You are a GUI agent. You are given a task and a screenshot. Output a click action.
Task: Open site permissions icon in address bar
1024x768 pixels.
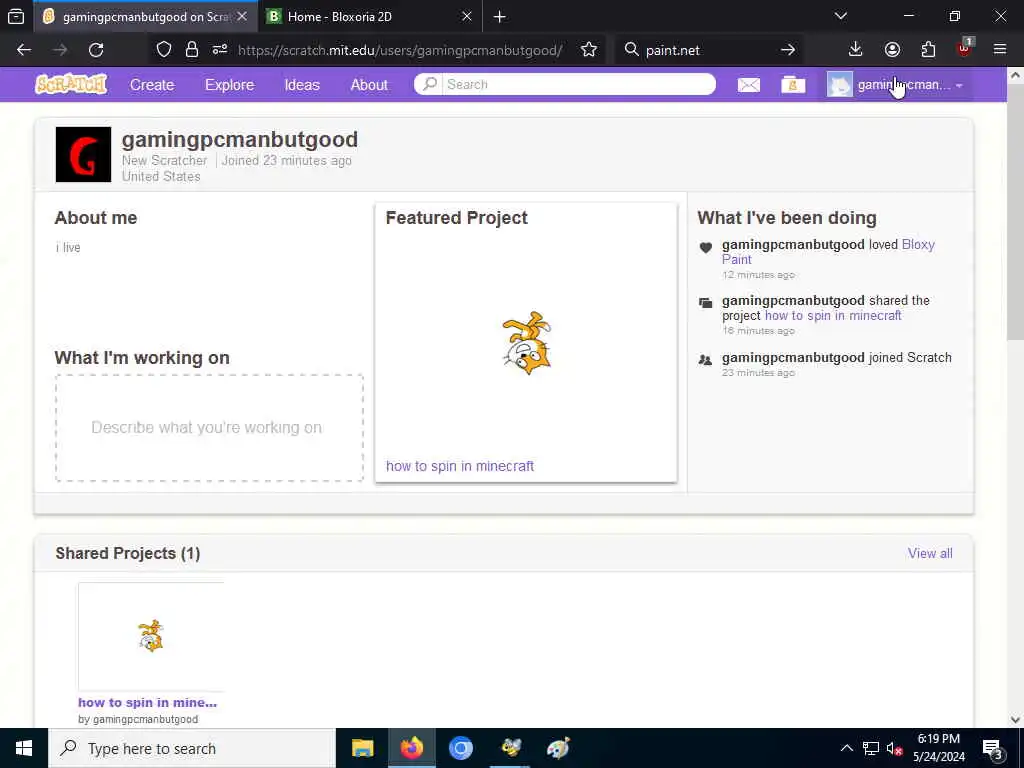click(219, 50)
